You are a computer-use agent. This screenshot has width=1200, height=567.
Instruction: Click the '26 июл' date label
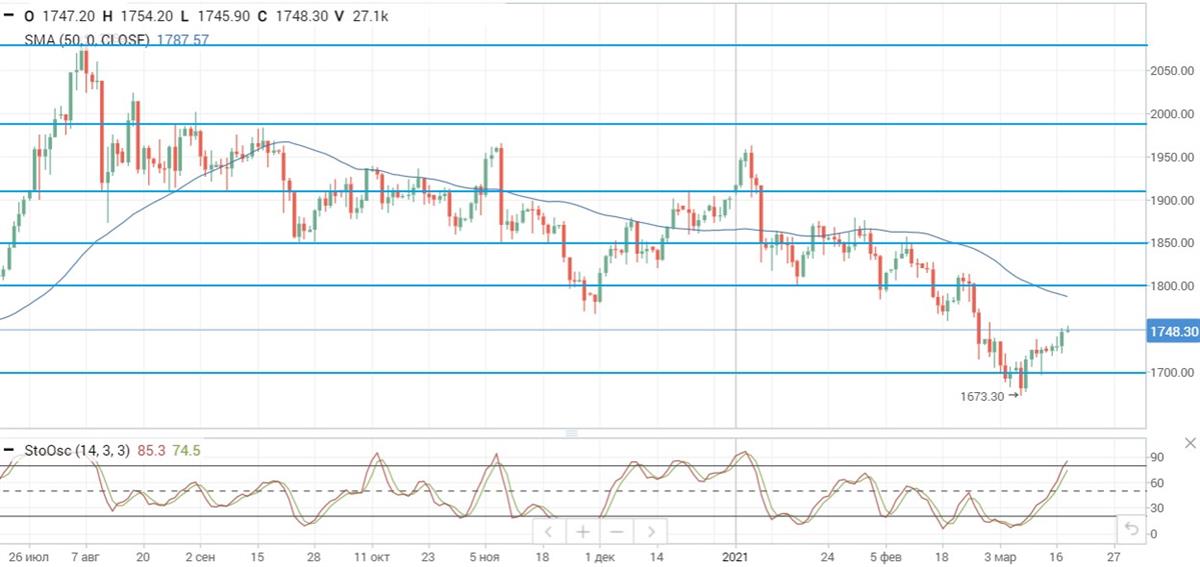point(29,555)
